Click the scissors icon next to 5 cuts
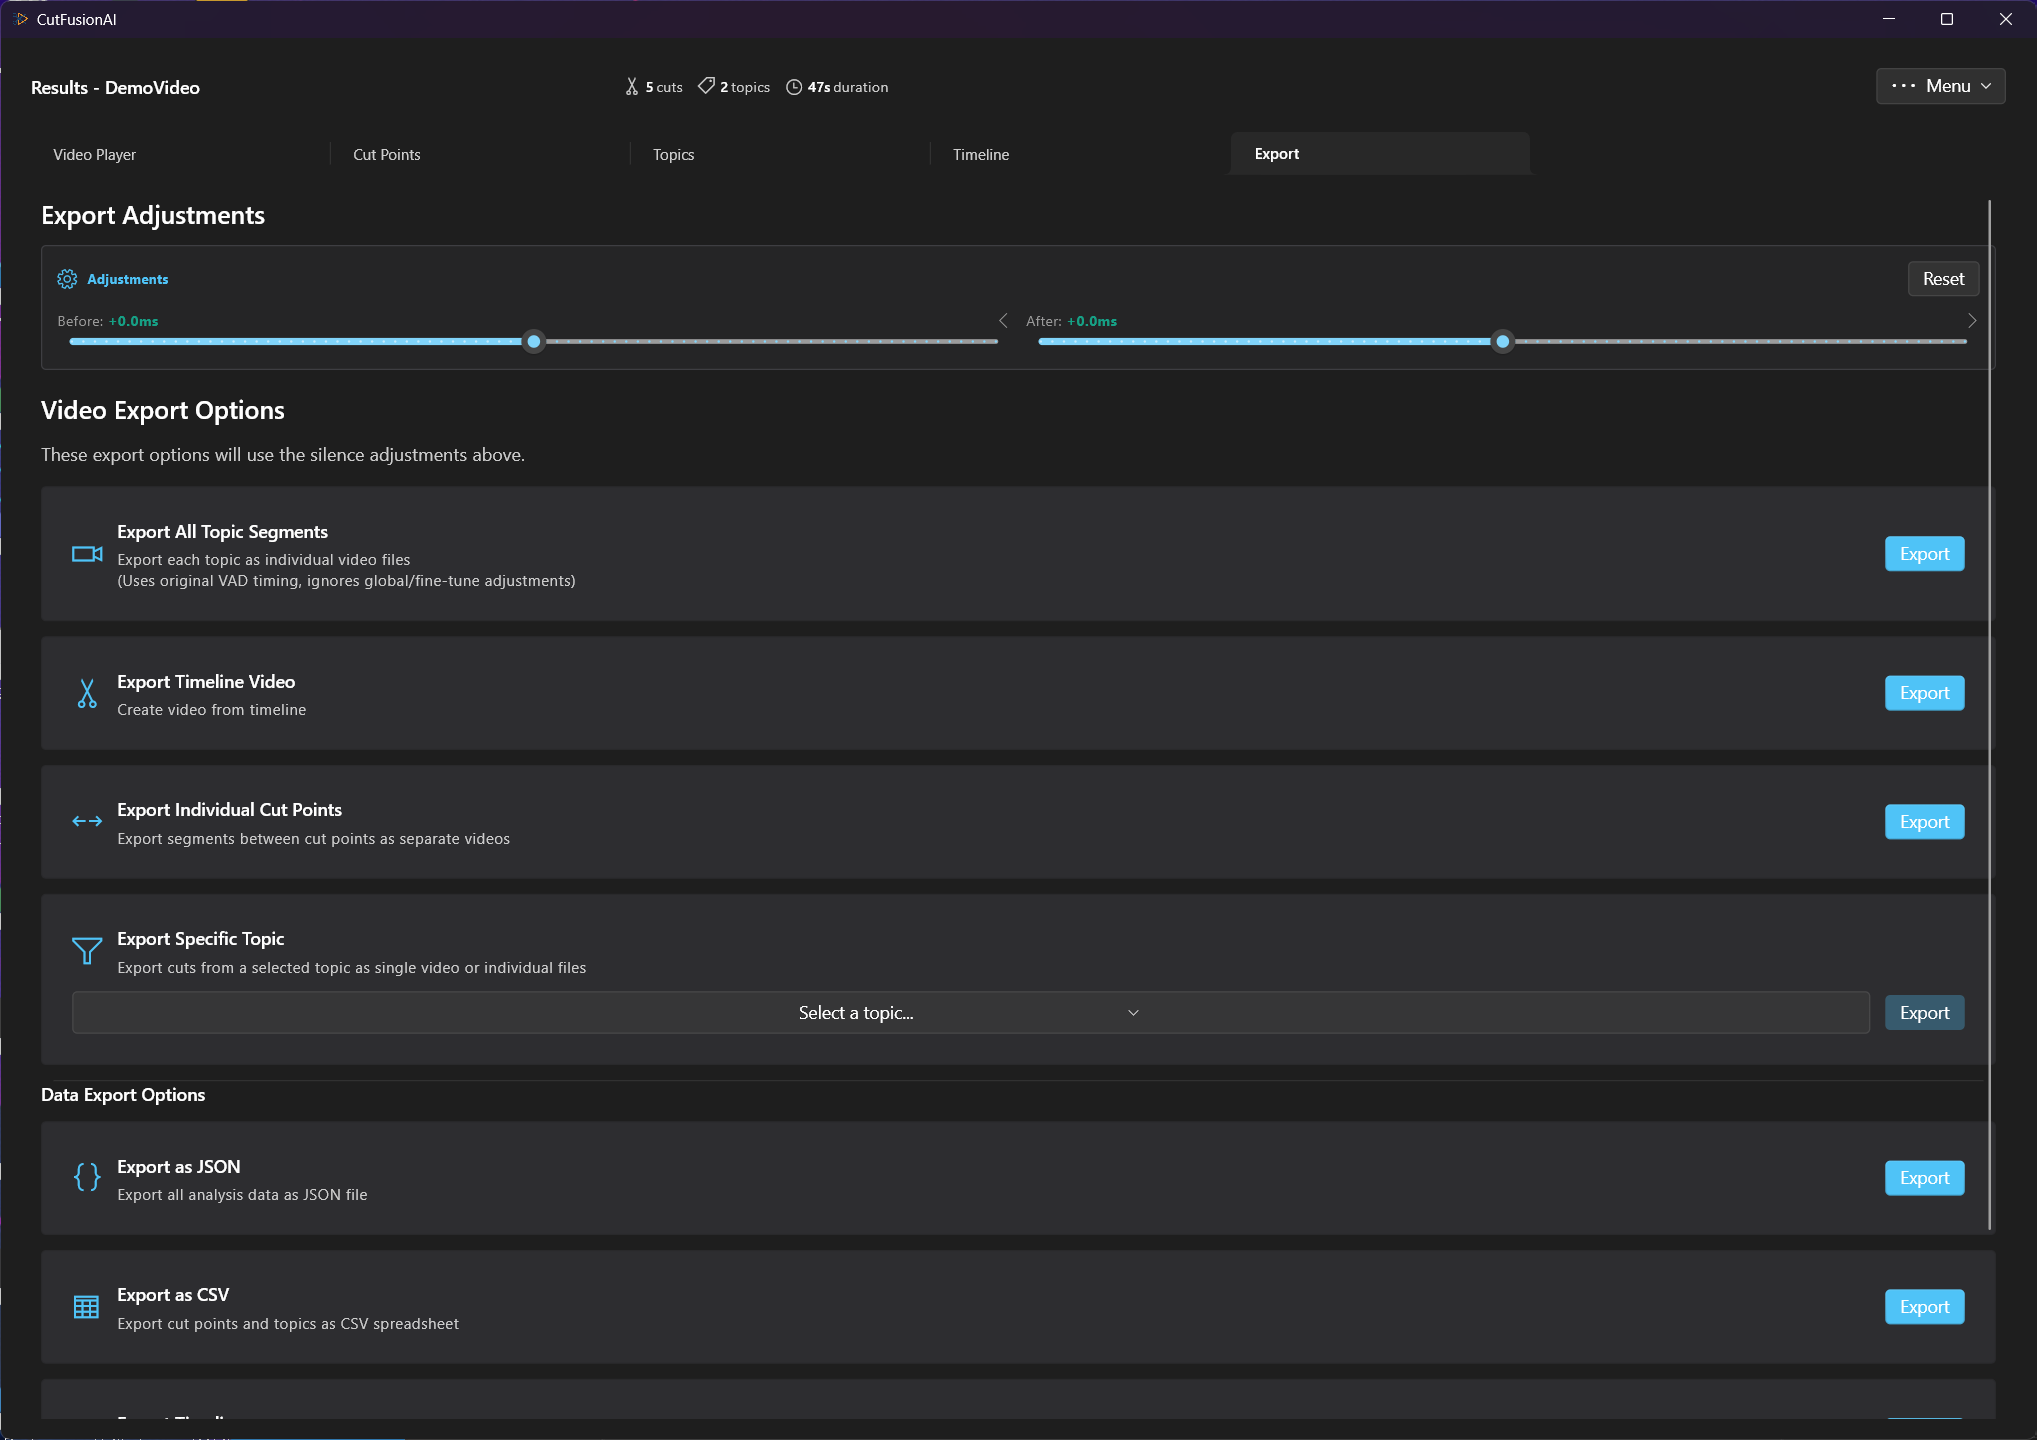 (x=632, y=87)
